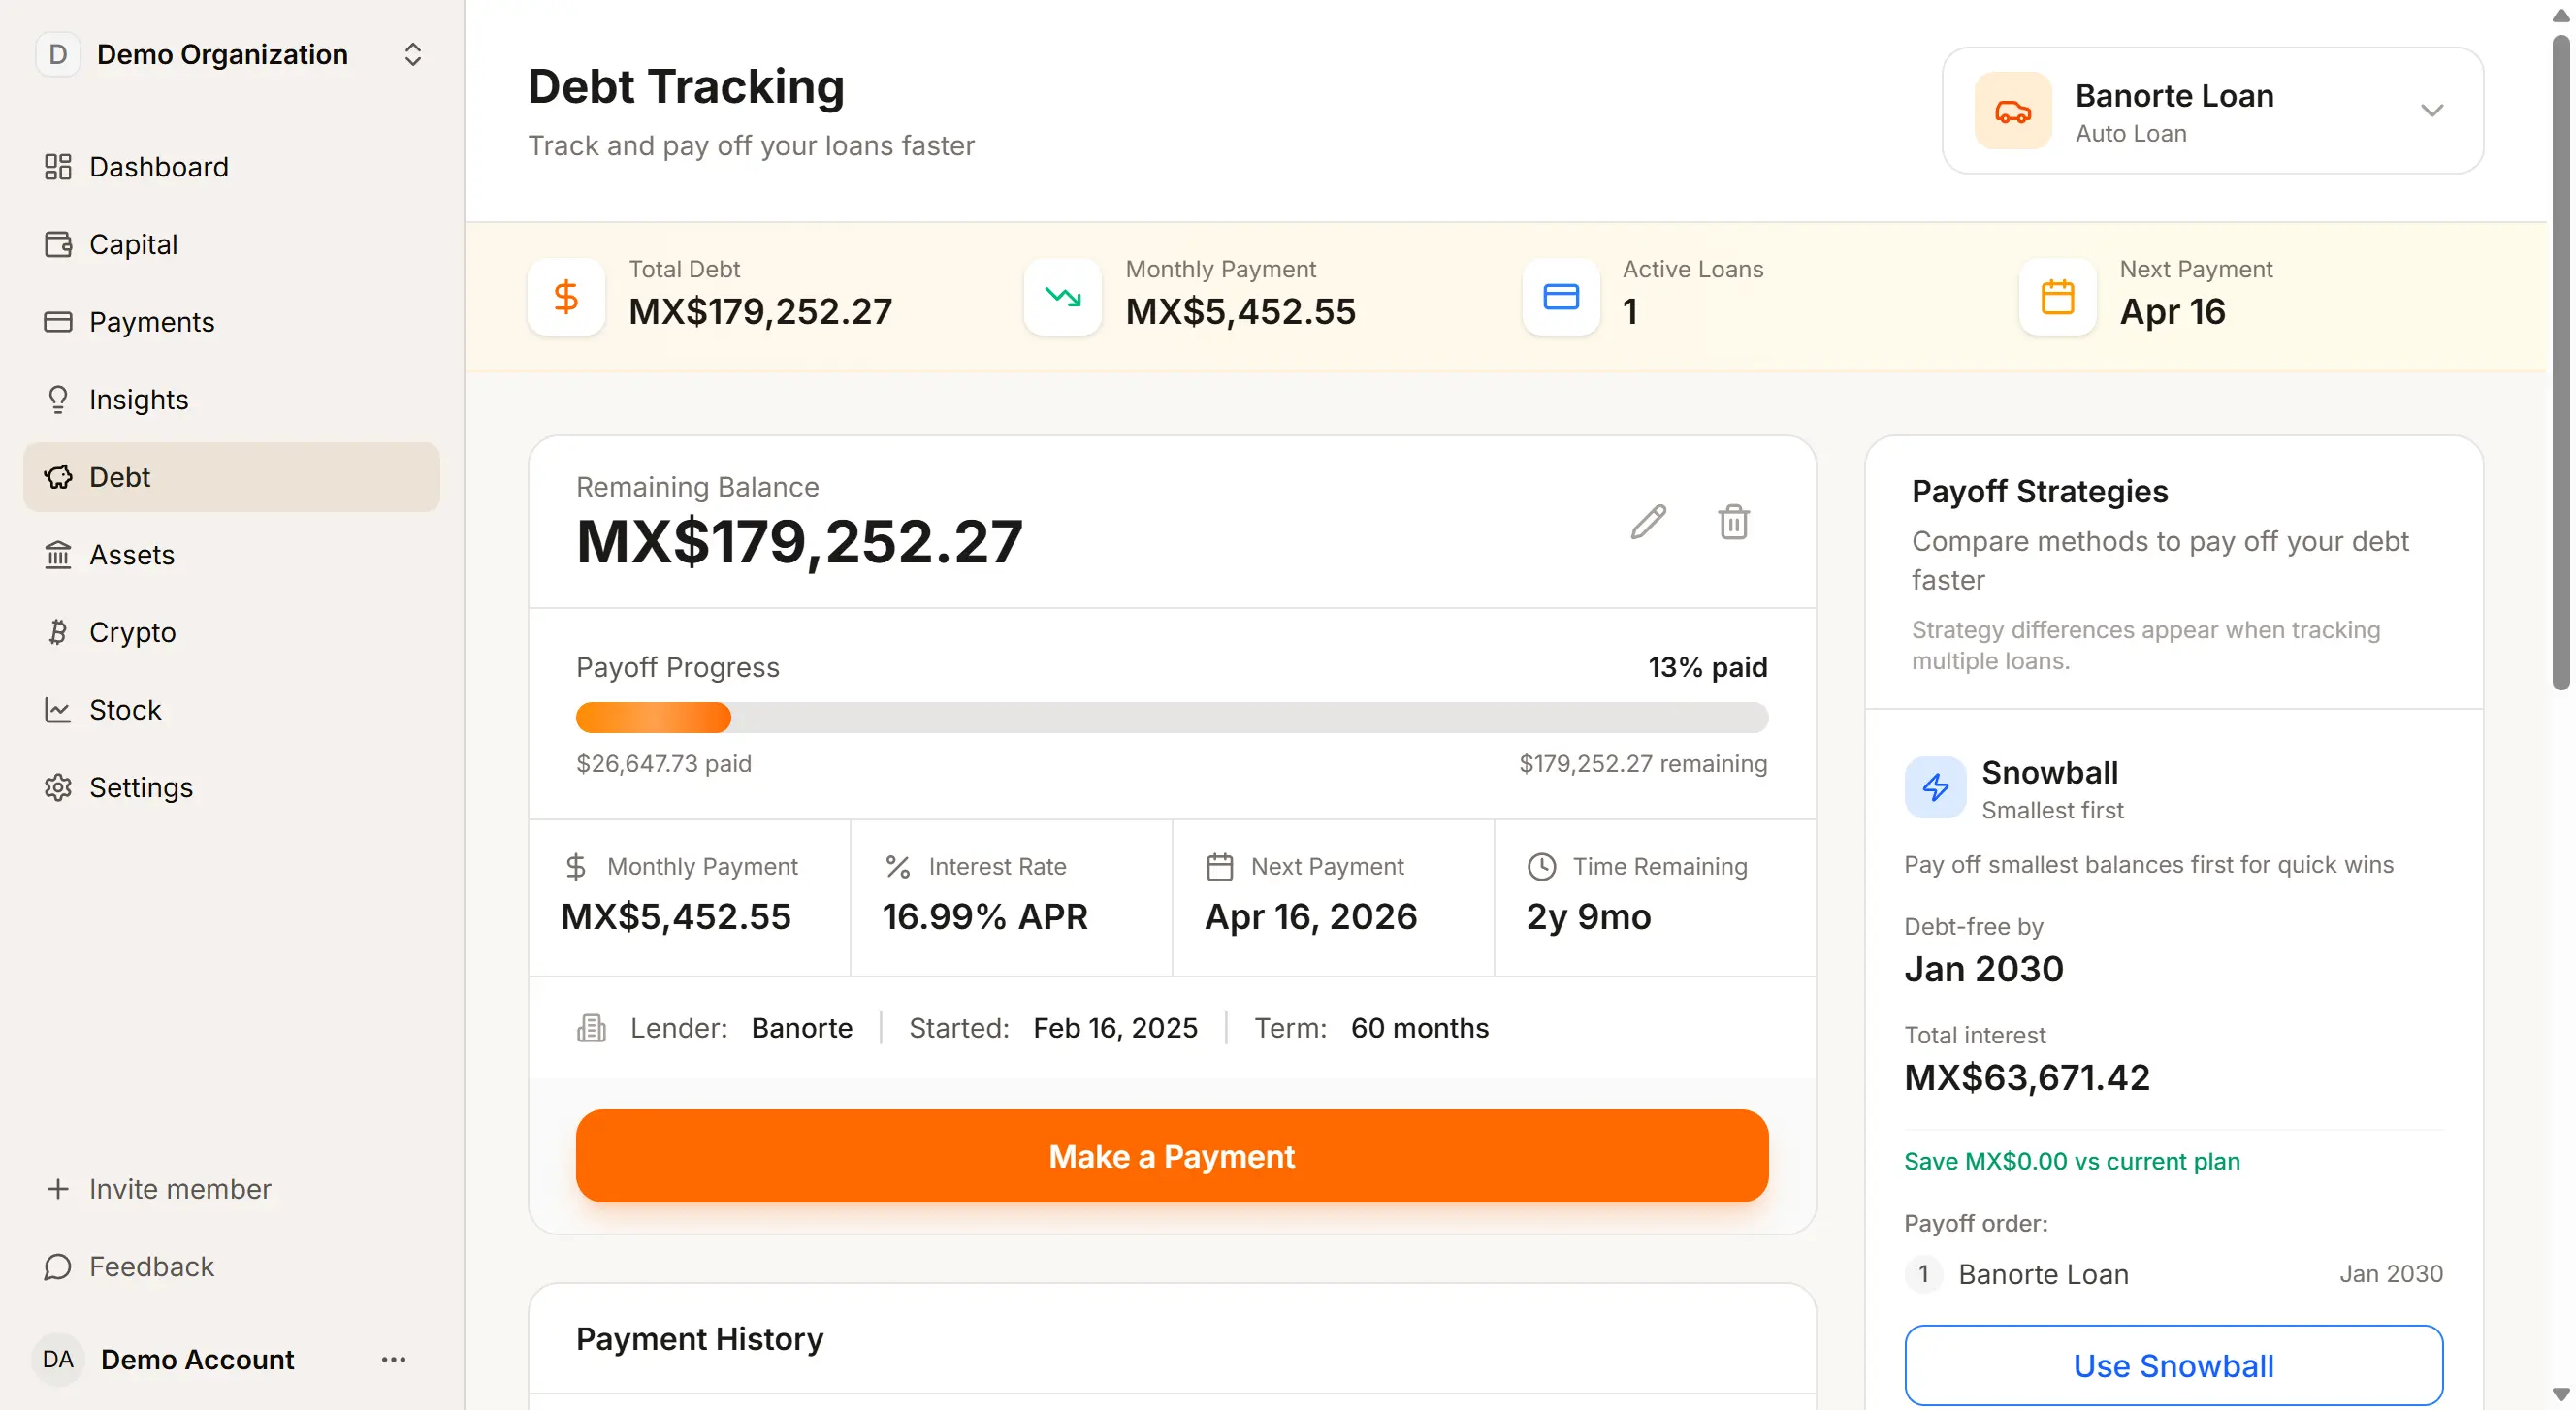2576x1410 pixels.
Task: Click the Payoff Progress bar
Action: [x=1172, y=718]
